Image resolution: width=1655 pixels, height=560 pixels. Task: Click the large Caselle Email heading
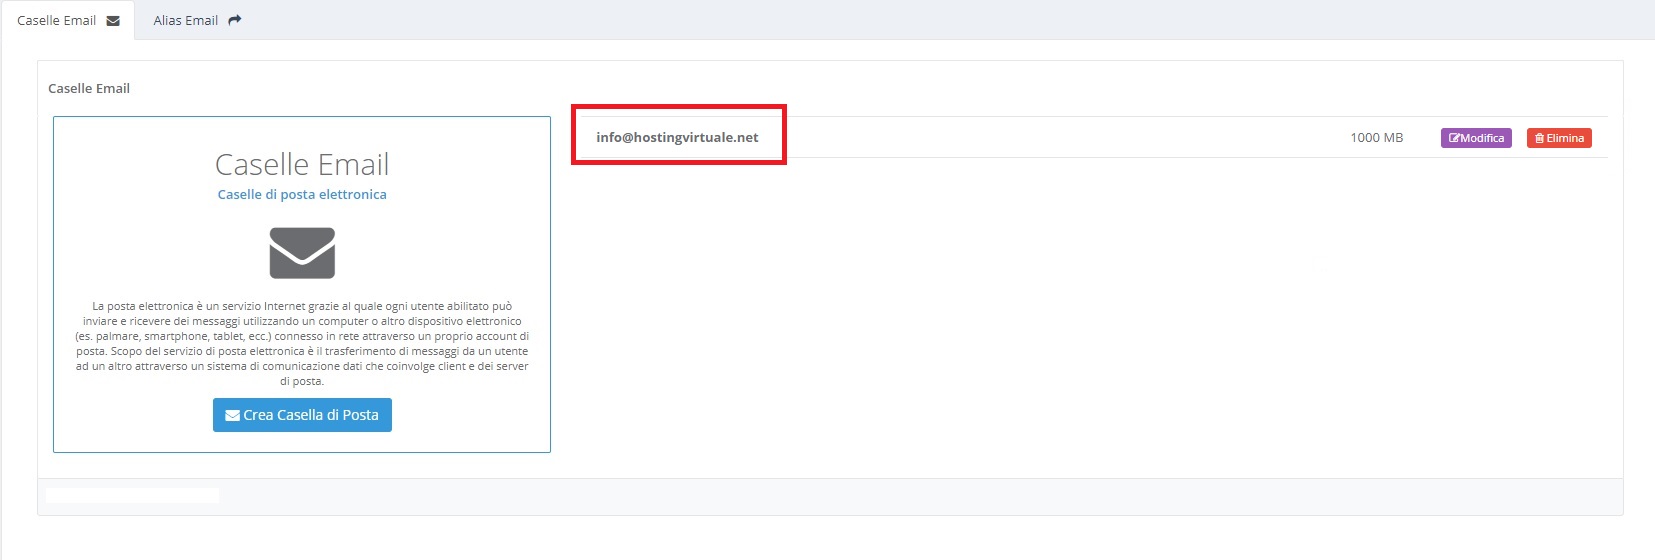302,164
